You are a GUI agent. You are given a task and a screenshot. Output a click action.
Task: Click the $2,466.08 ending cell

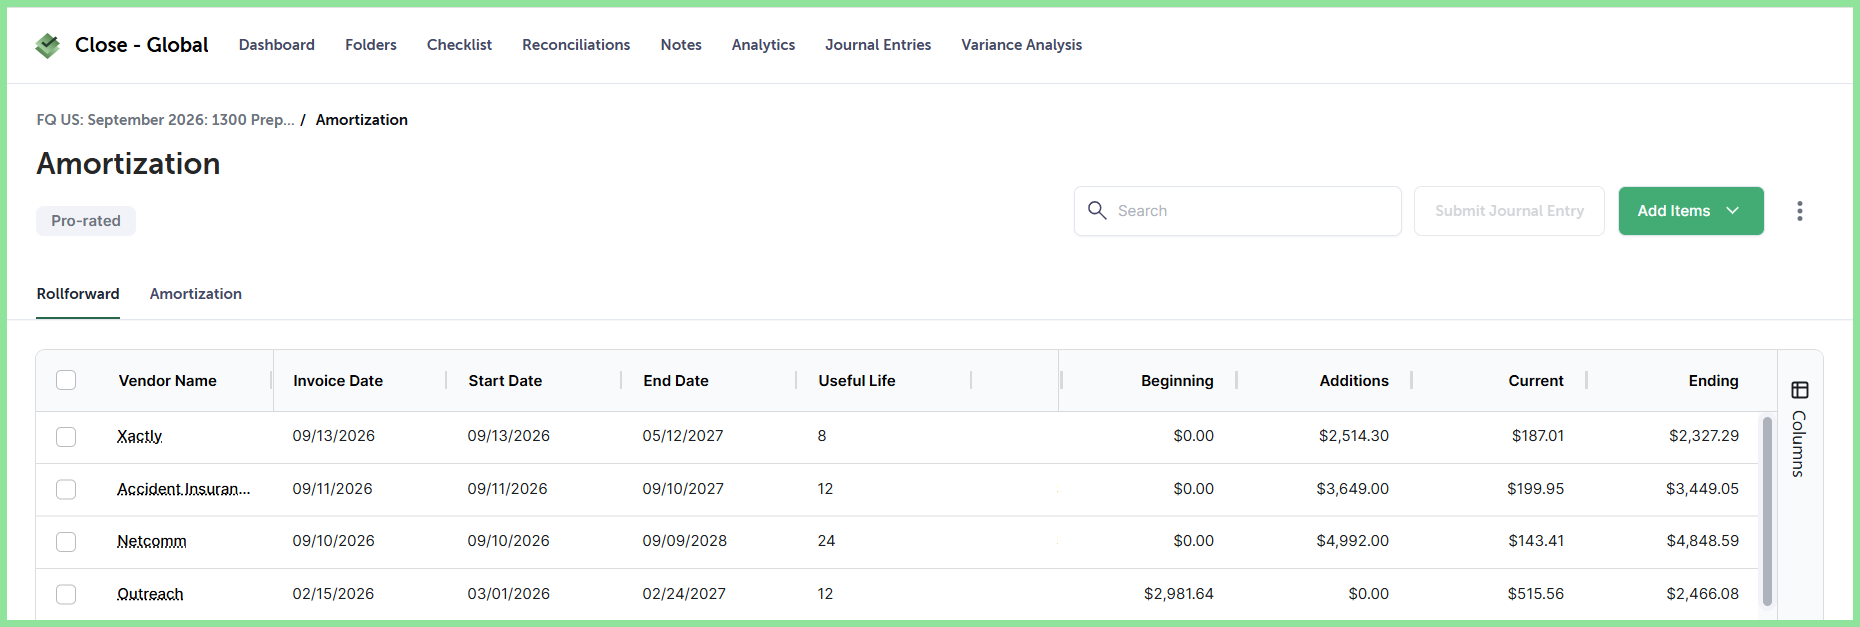1703,594
